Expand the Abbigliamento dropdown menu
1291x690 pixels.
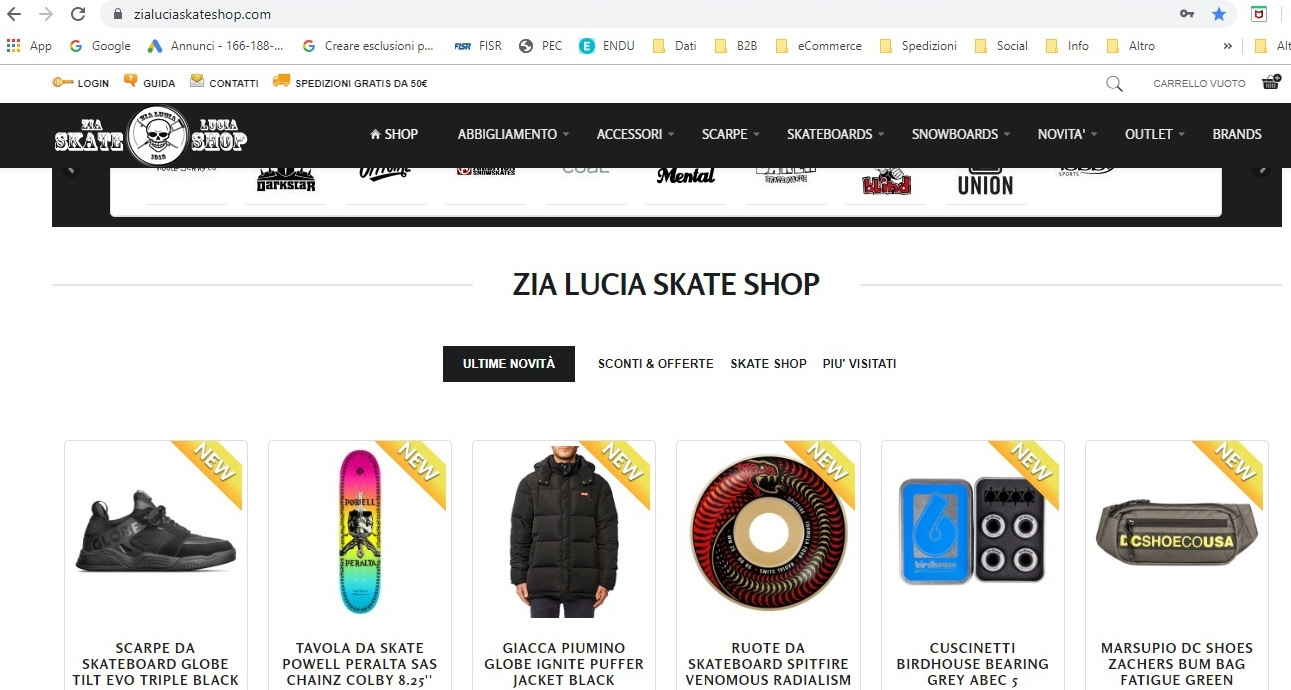pyautogui.click(x=513, y=134)
